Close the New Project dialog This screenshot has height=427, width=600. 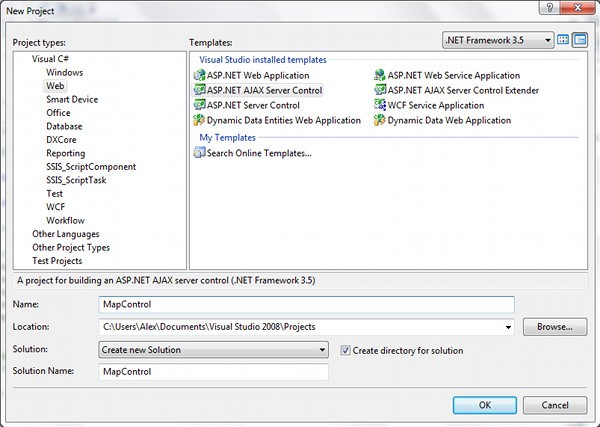577,7
